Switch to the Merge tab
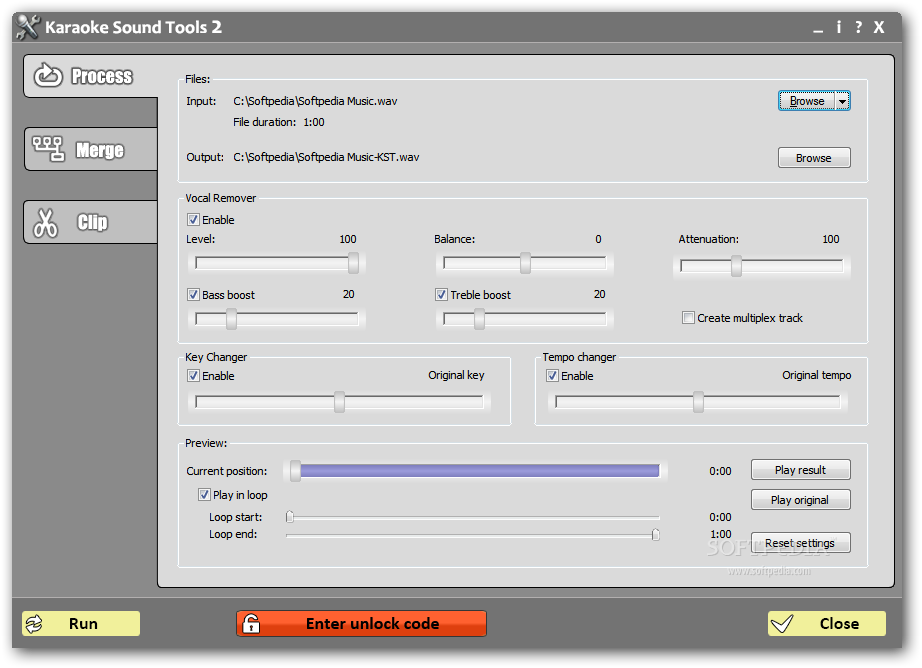Viewport: 922px width, 668px height. [99, 150]
